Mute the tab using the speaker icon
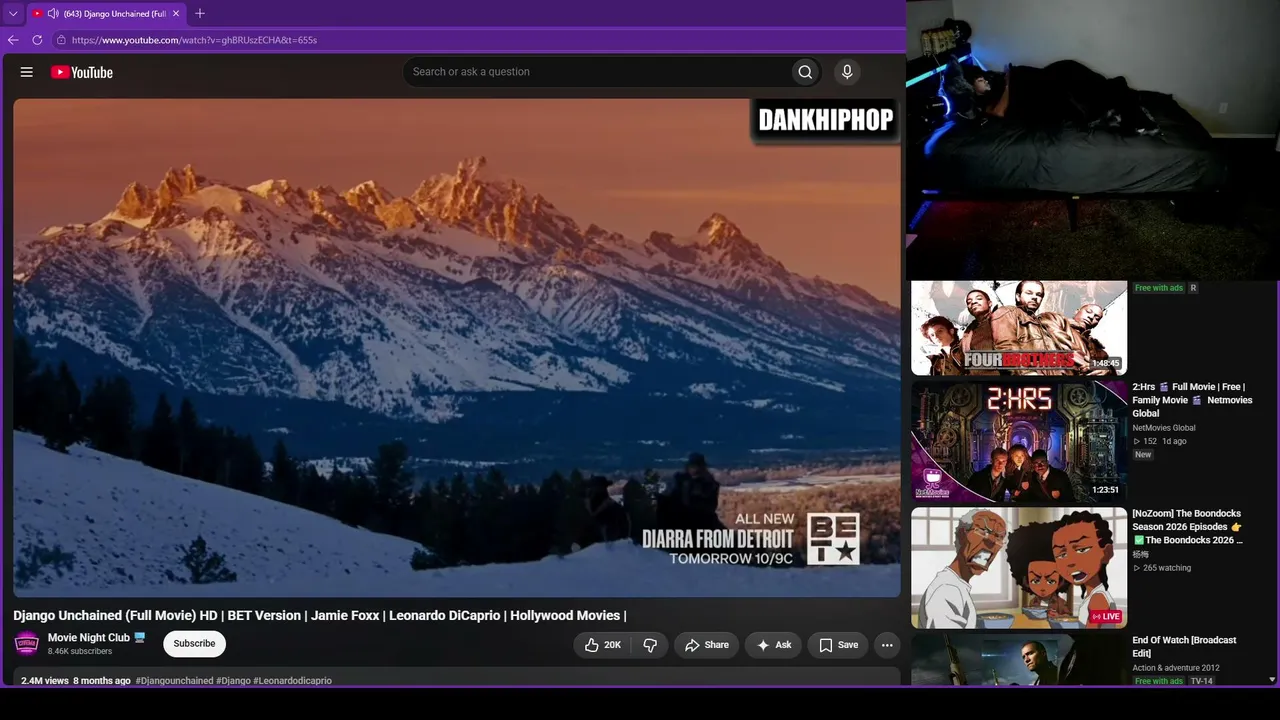Screen dimensions: 1280x720 (53, 14)
